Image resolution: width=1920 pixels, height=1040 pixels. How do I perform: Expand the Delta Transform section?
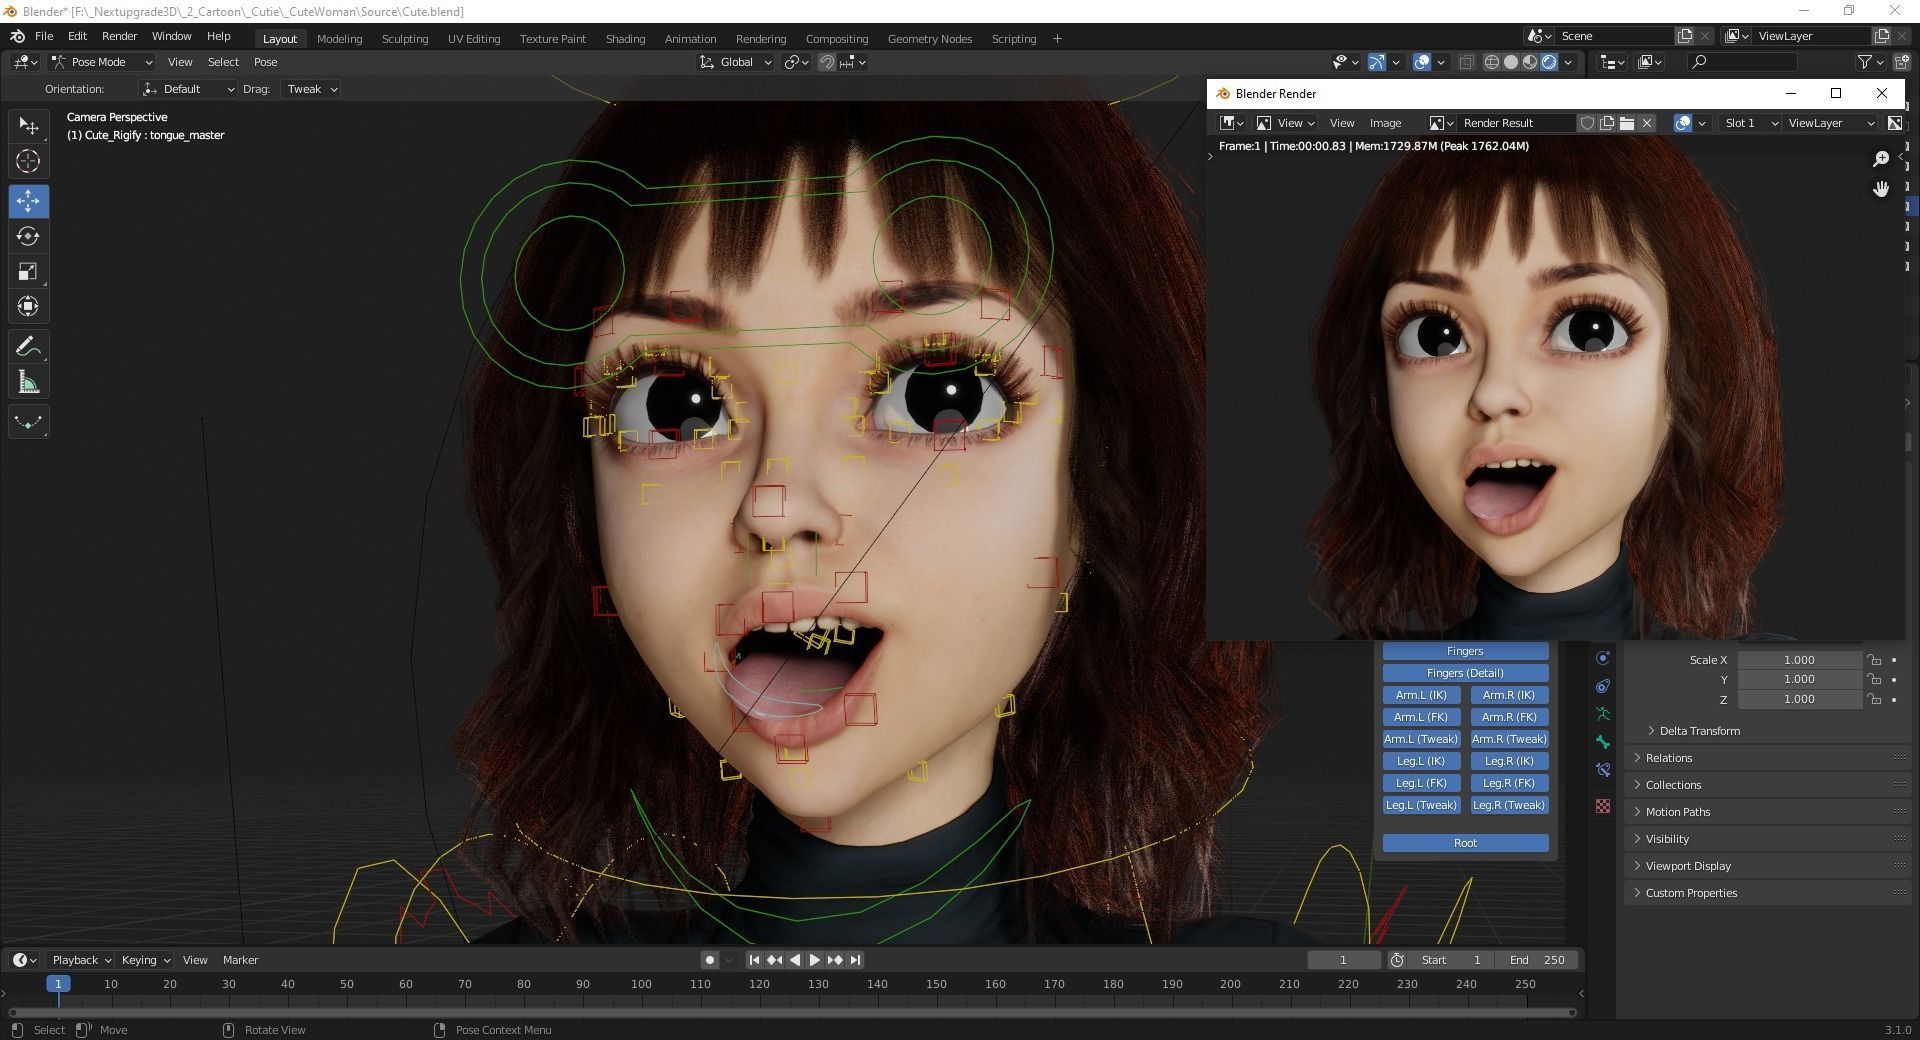(x=1699, y=731)
